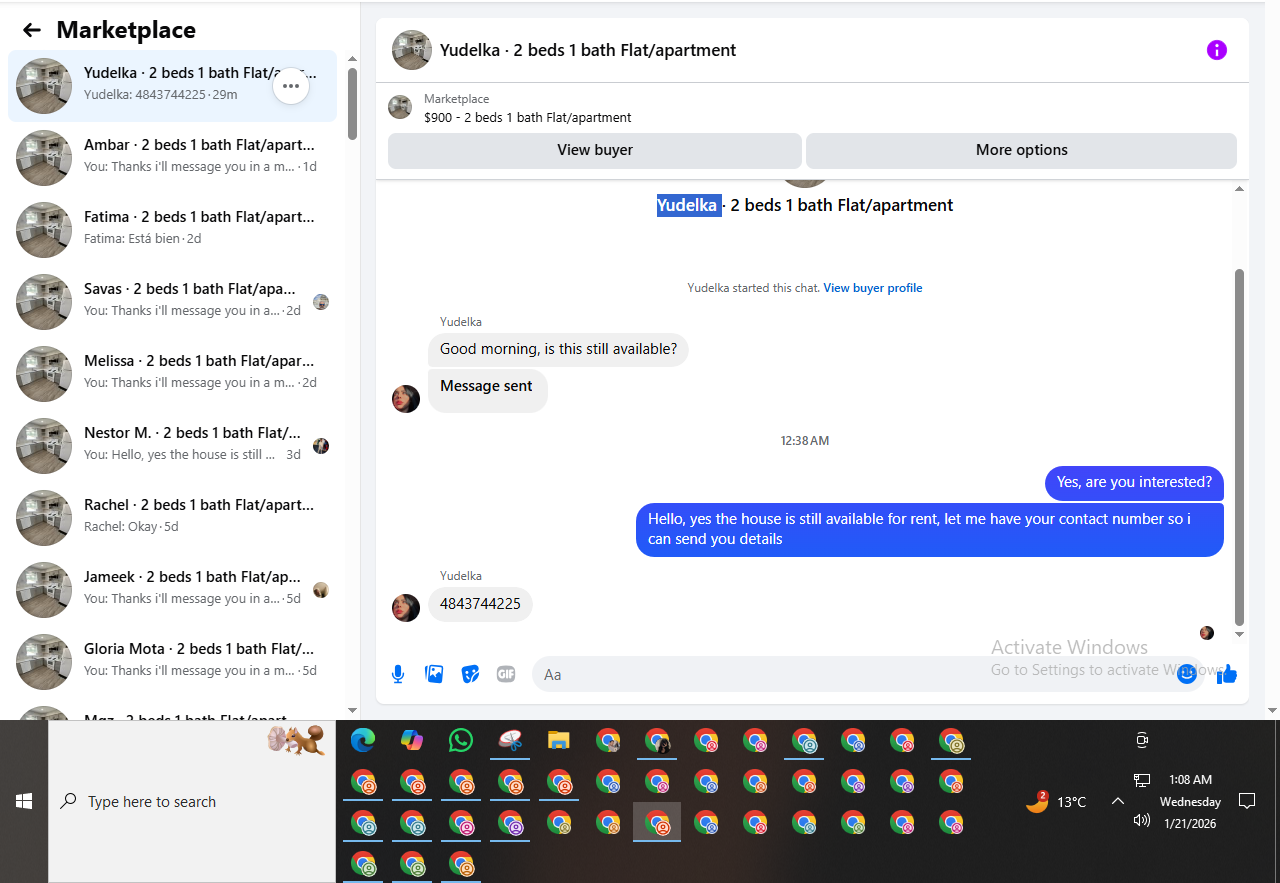1280x883 pixels.
Task: Open the Fatima conversation
Action: pos(172,230)
